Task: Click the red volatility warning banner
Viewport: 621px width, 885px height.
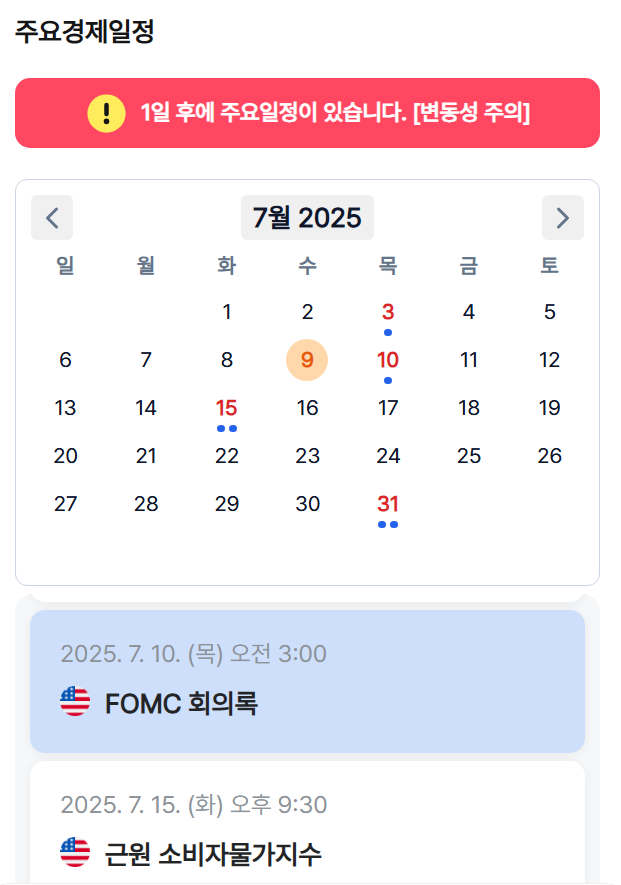Action: (307, 113)
